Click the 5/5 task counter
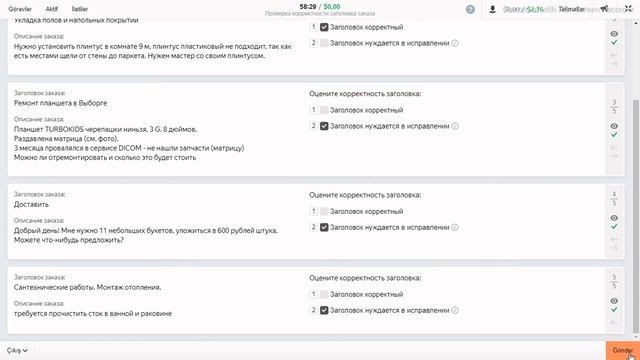640x360 pixels. (614, 281)
